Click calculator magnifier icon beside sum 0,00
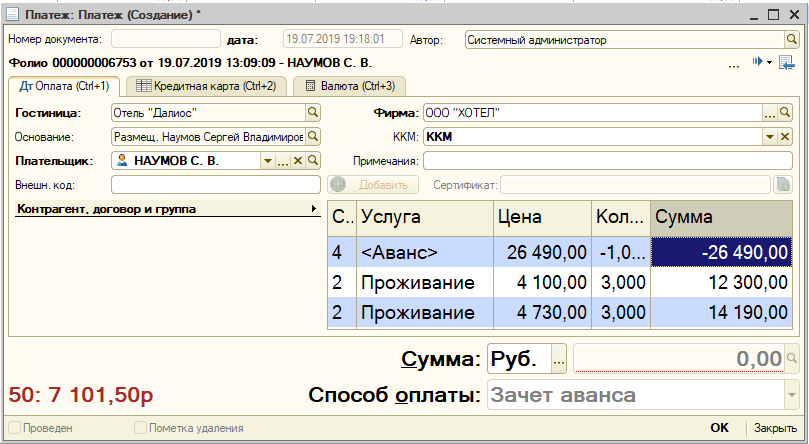The height and width of the screenshot is (444, 809). click(791, 358)
